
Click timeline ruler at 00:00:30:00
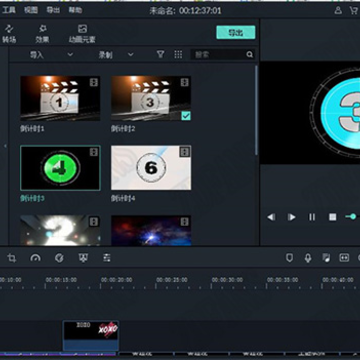(x=227, y=280)
